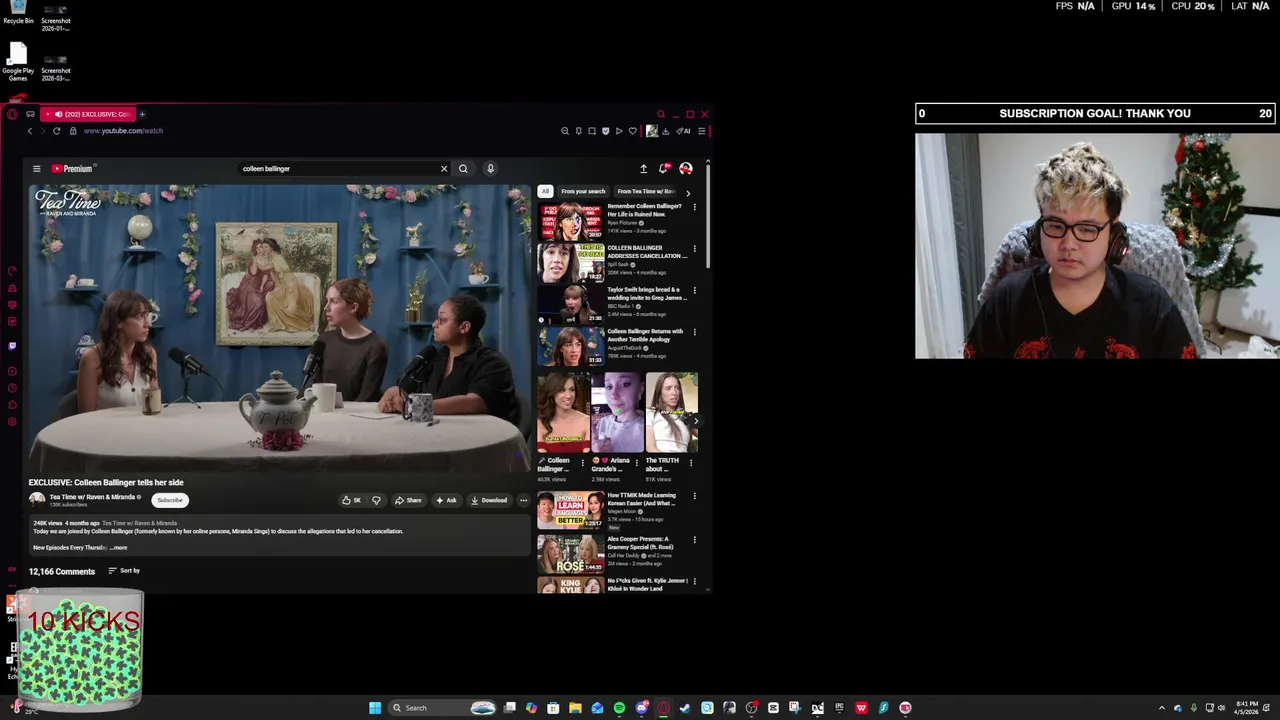This screenshot has width=1280, height=720.
Task: Open Steam from the taskbar
Action: [684, 708]
